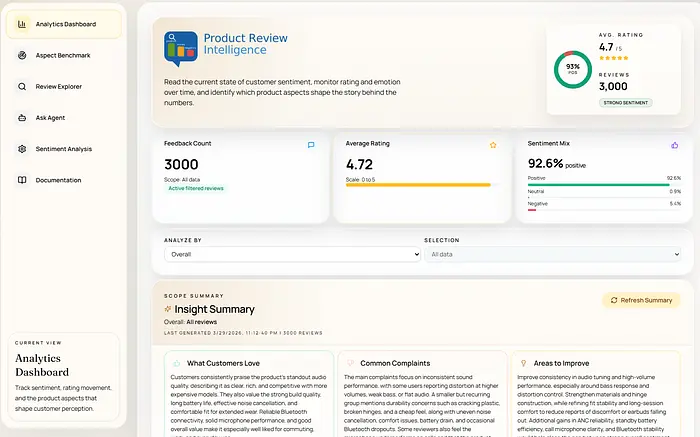Click the Ask Agent robot icon
700x437 pixels.
(x=22, y=118)
